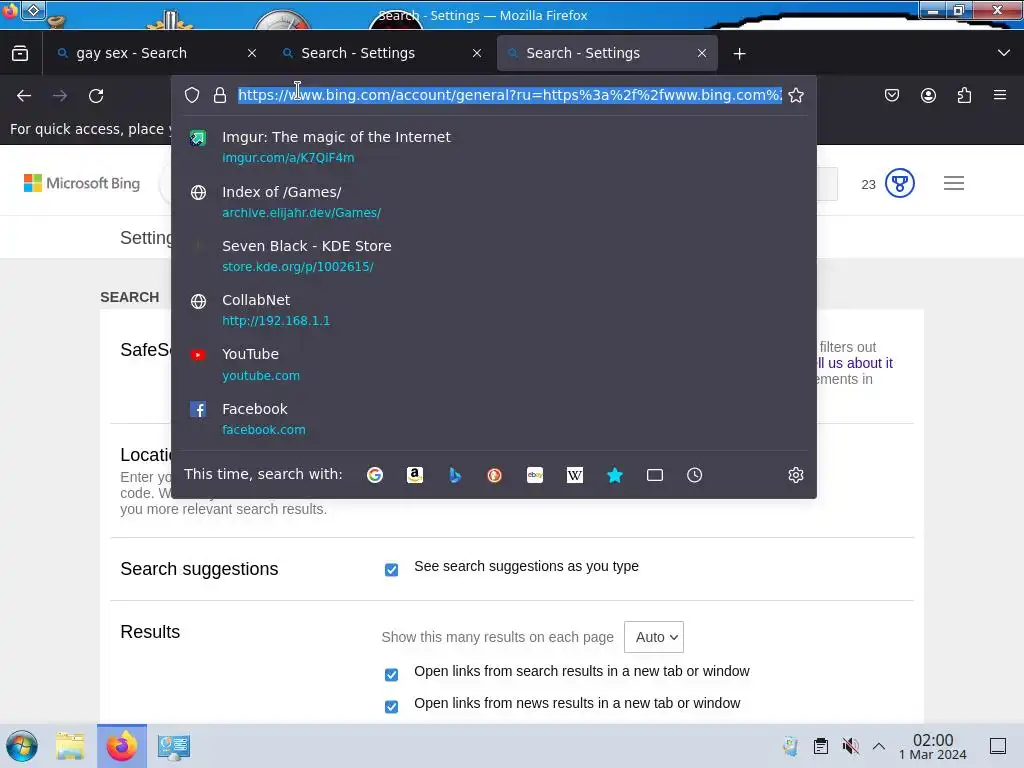Open new tab with plus button
The image size is (1024, 768).
(x=739, y=54)
